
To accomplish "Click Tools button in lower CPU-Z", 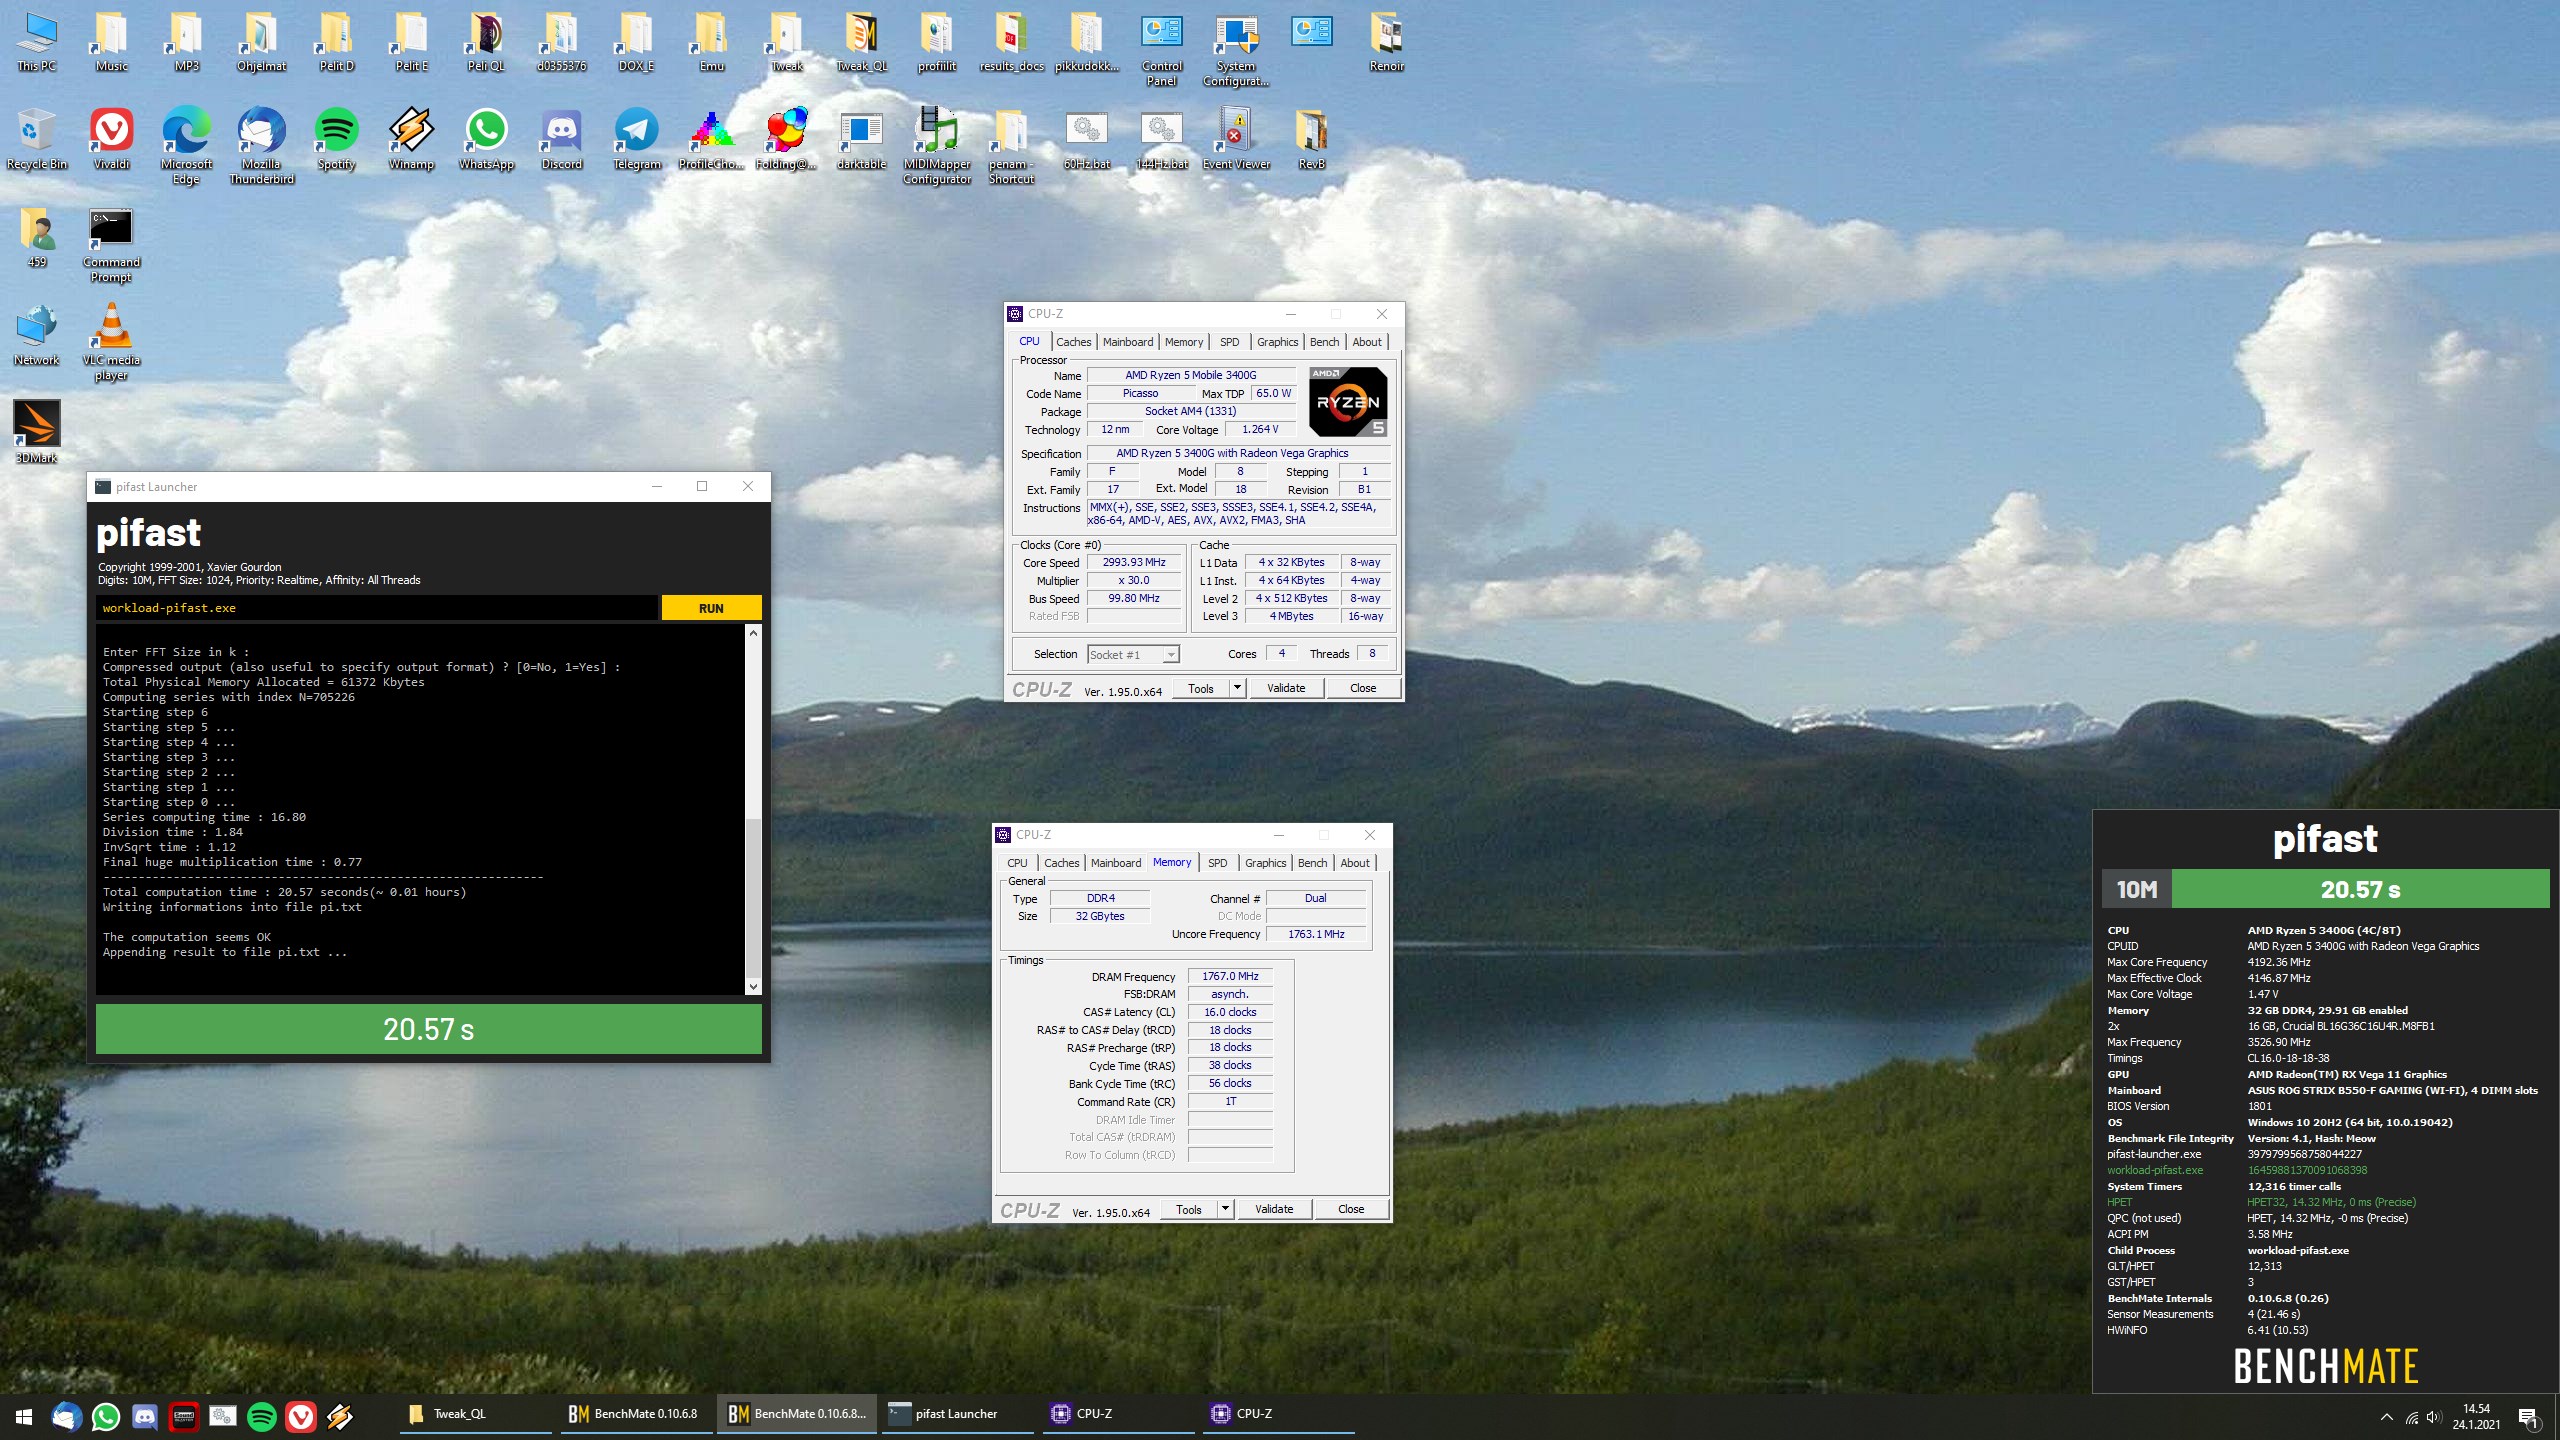I will pyautogui.click(x=1189, y=1209).
